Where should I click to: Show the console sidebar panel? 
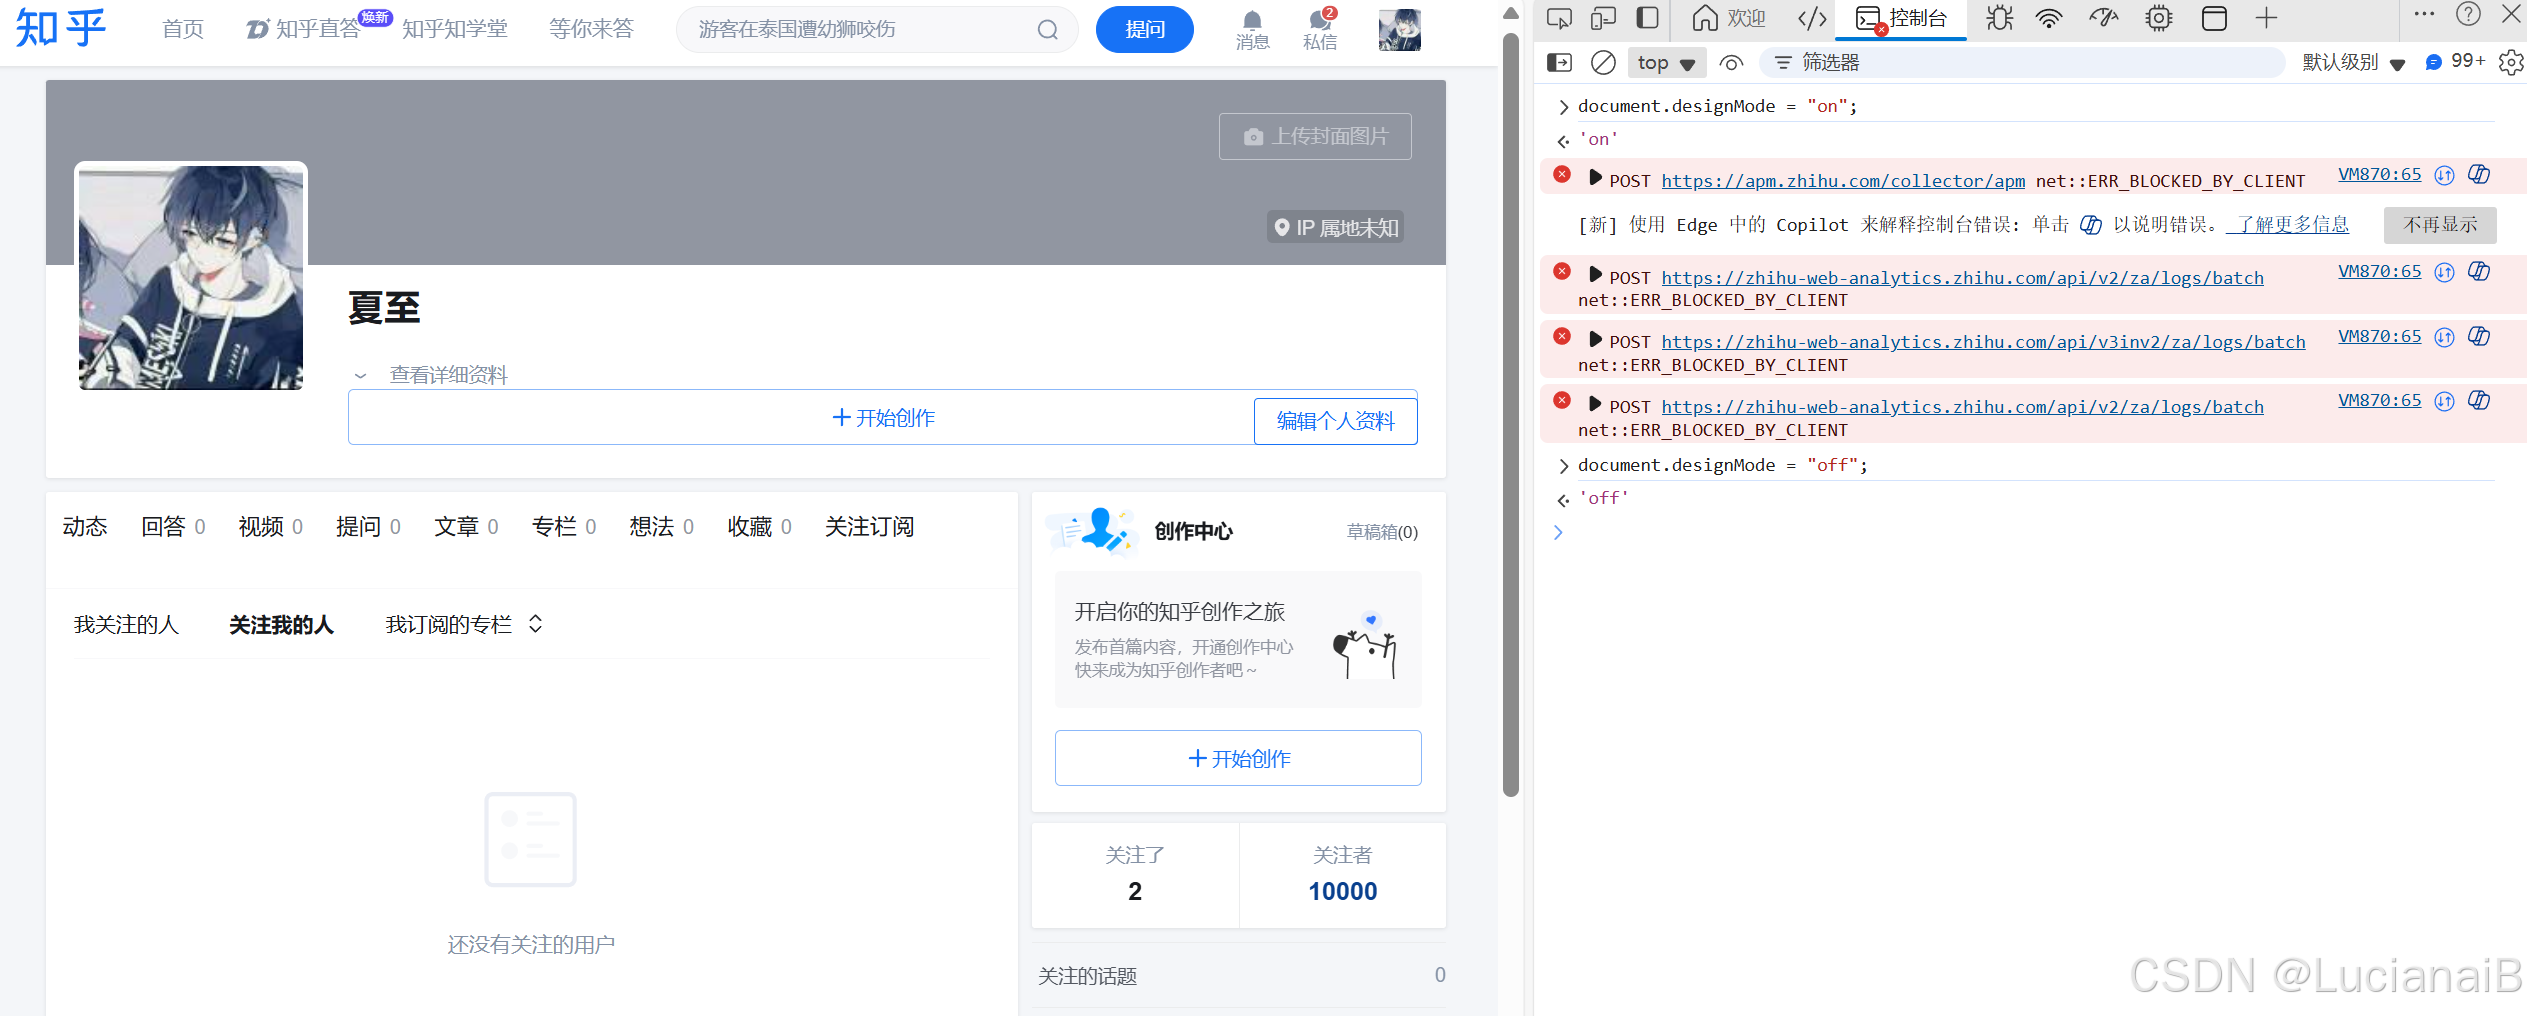pyautogui.click(x=1559, y=63)
